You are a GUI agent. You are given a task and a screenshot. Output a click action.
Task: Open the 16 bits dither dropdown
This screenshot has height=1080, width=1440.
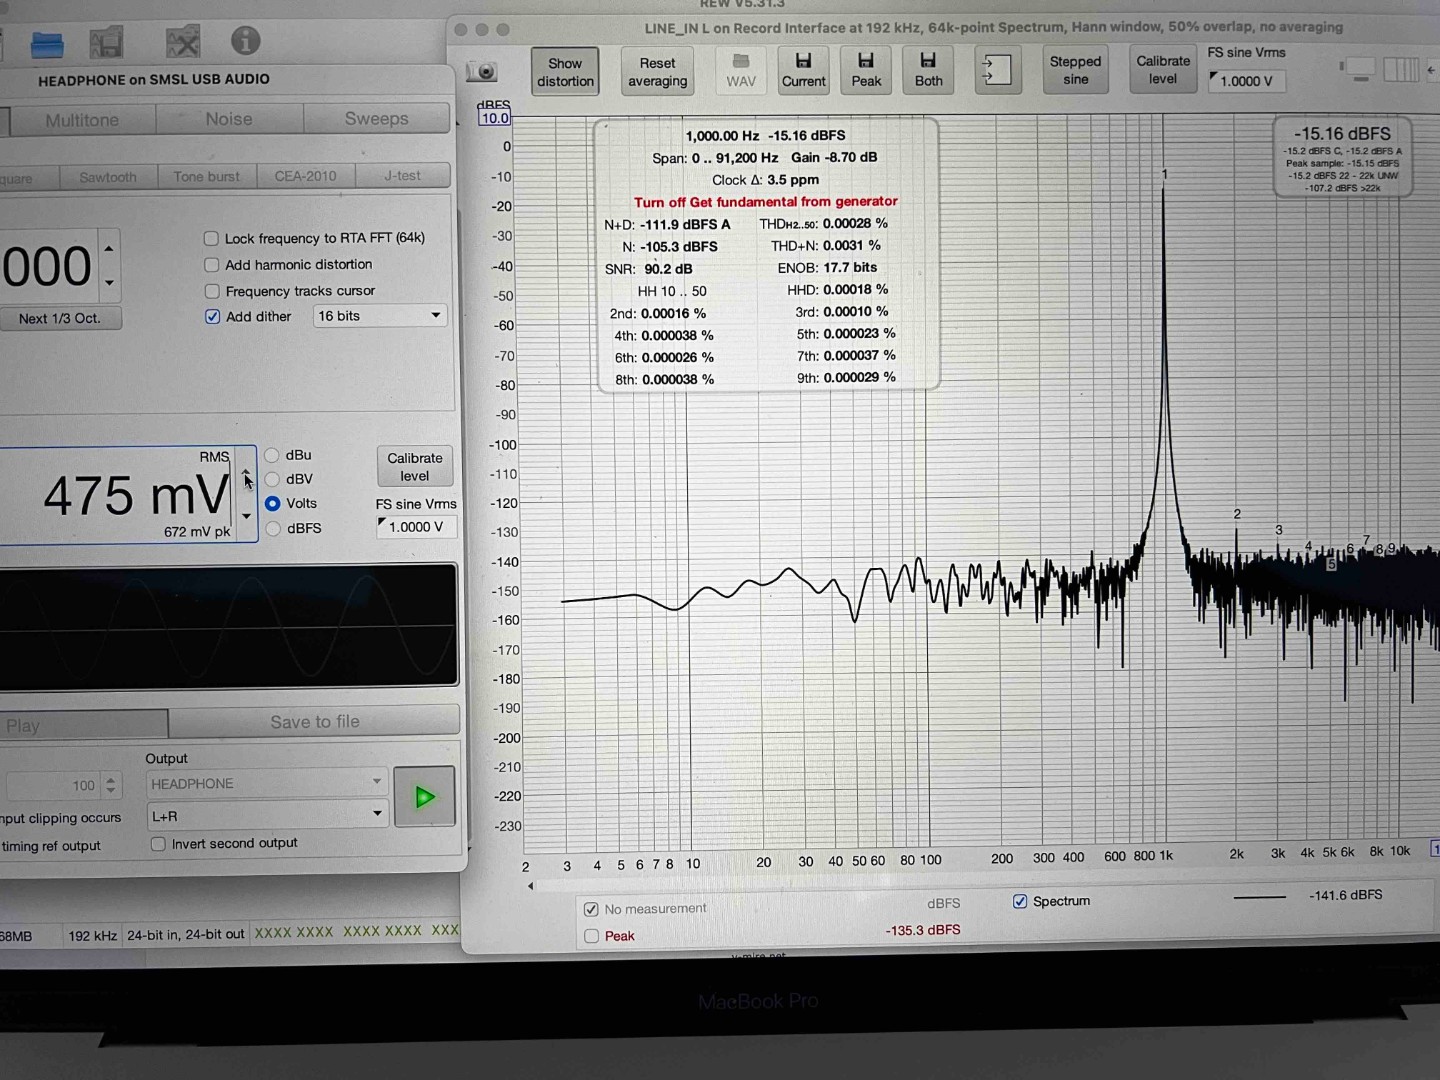click(379, 316)
